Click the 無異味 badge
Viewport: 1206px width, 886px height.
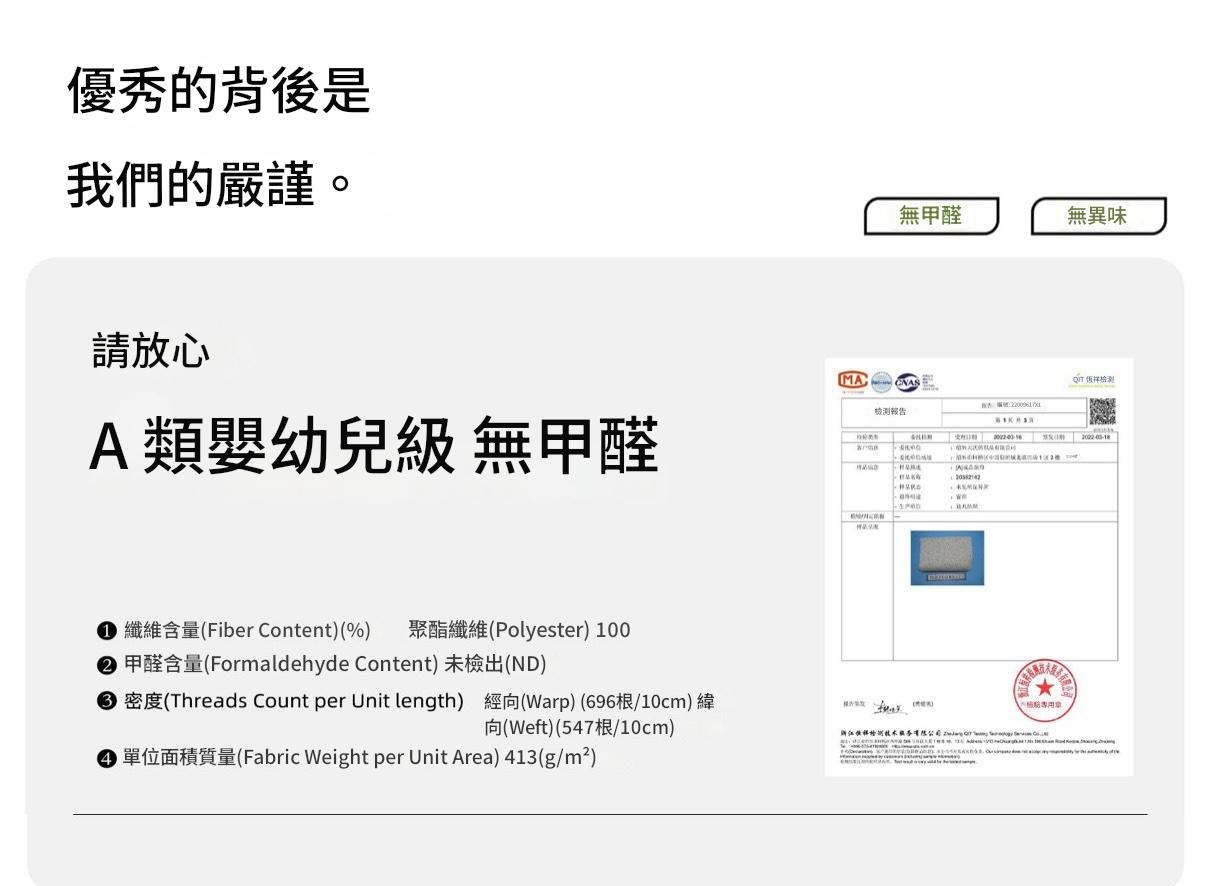(x=1098, y=216)
